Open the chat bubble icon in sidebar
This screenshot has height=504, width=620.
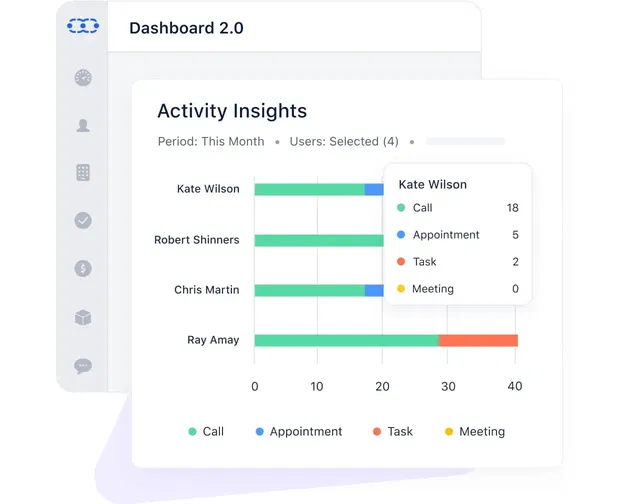83,366
